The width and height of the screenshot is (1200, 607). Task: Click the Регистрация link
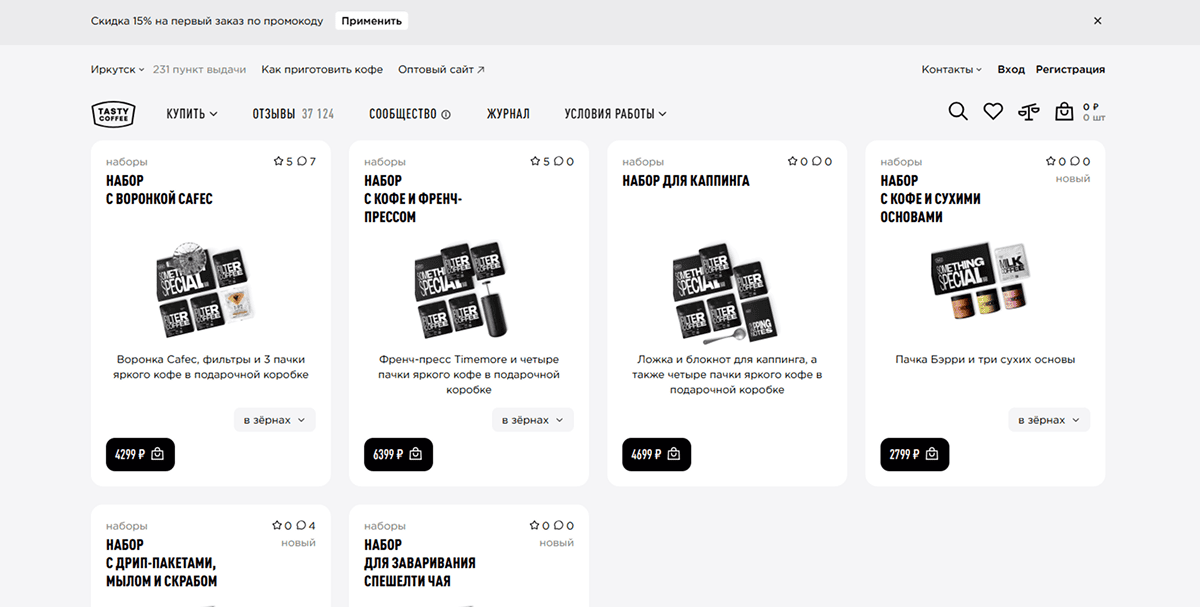tap(1070, 70)
